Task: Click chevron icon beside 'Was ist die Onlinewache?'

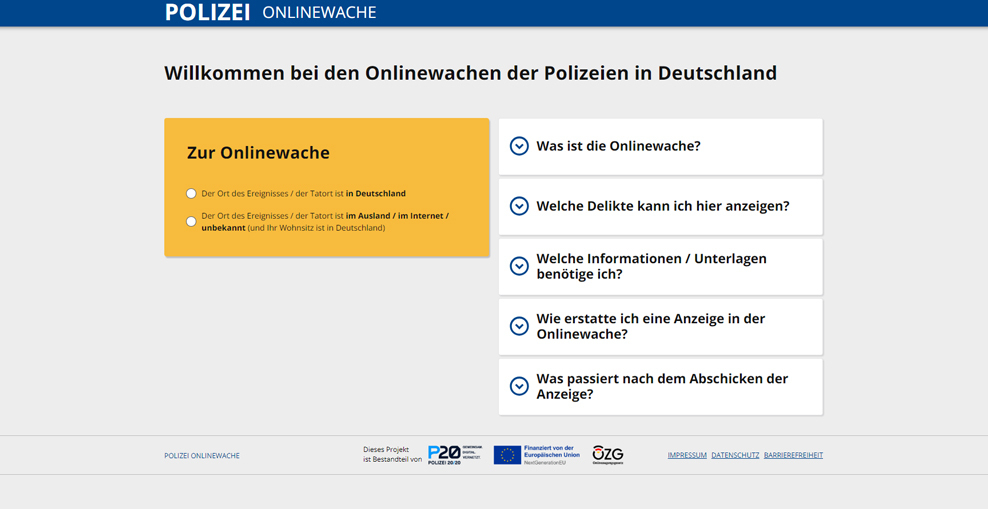Action: (519, 146)
